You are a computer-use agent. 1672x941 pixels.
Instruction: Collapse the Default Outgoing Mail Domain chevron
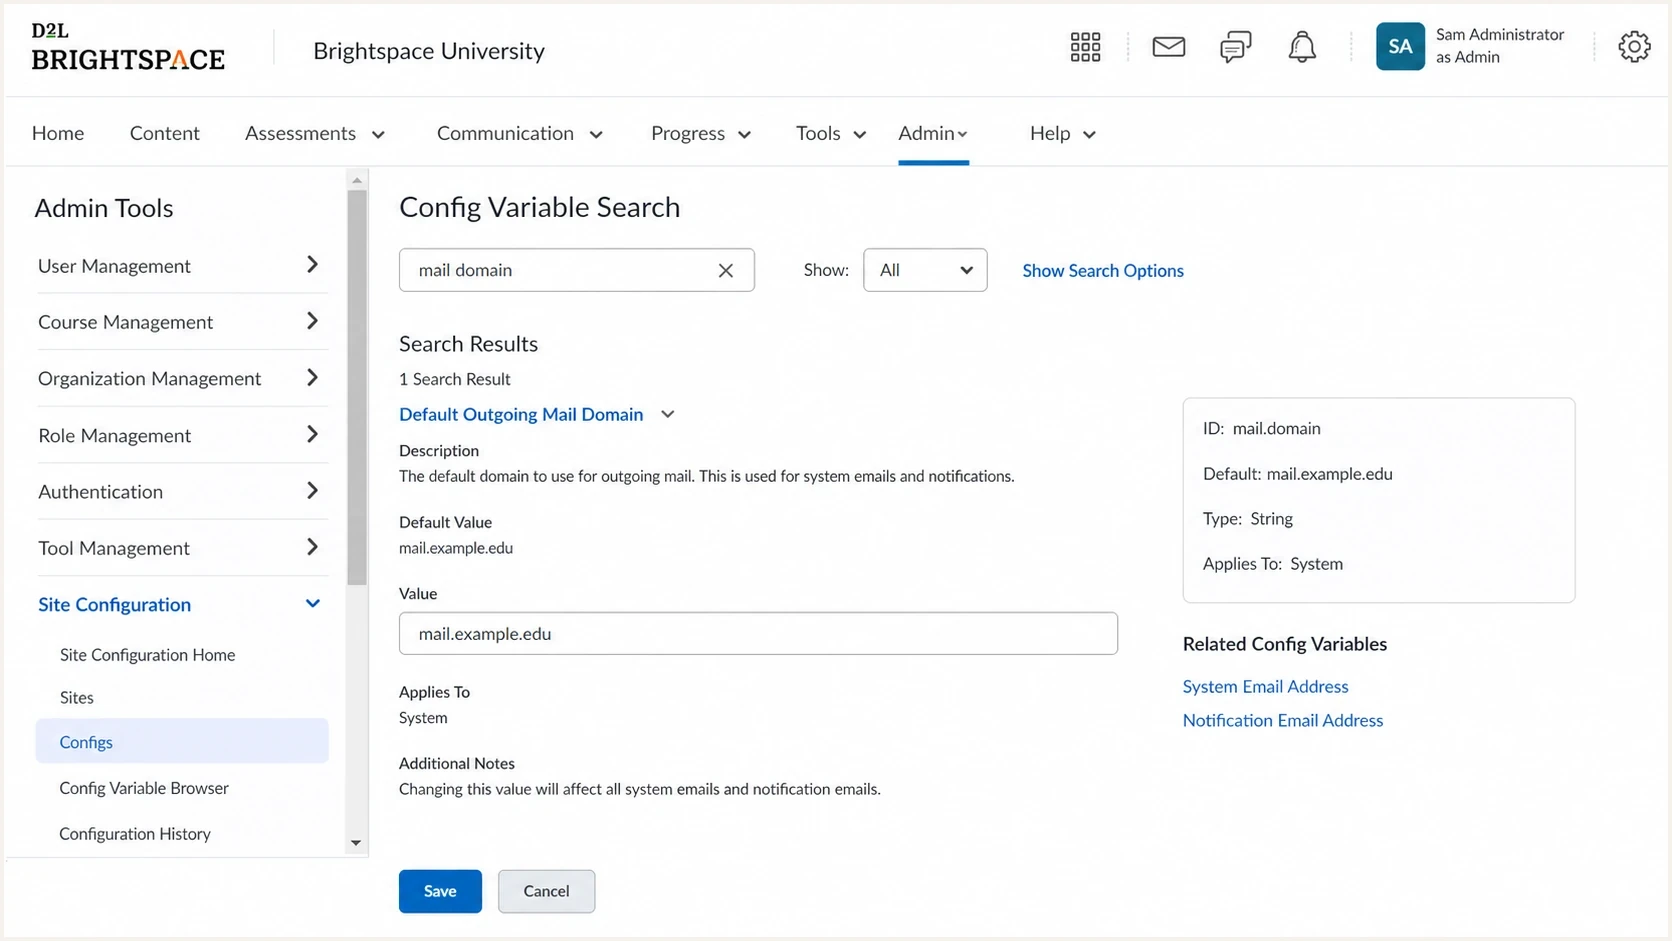click(x=668, y=414)
